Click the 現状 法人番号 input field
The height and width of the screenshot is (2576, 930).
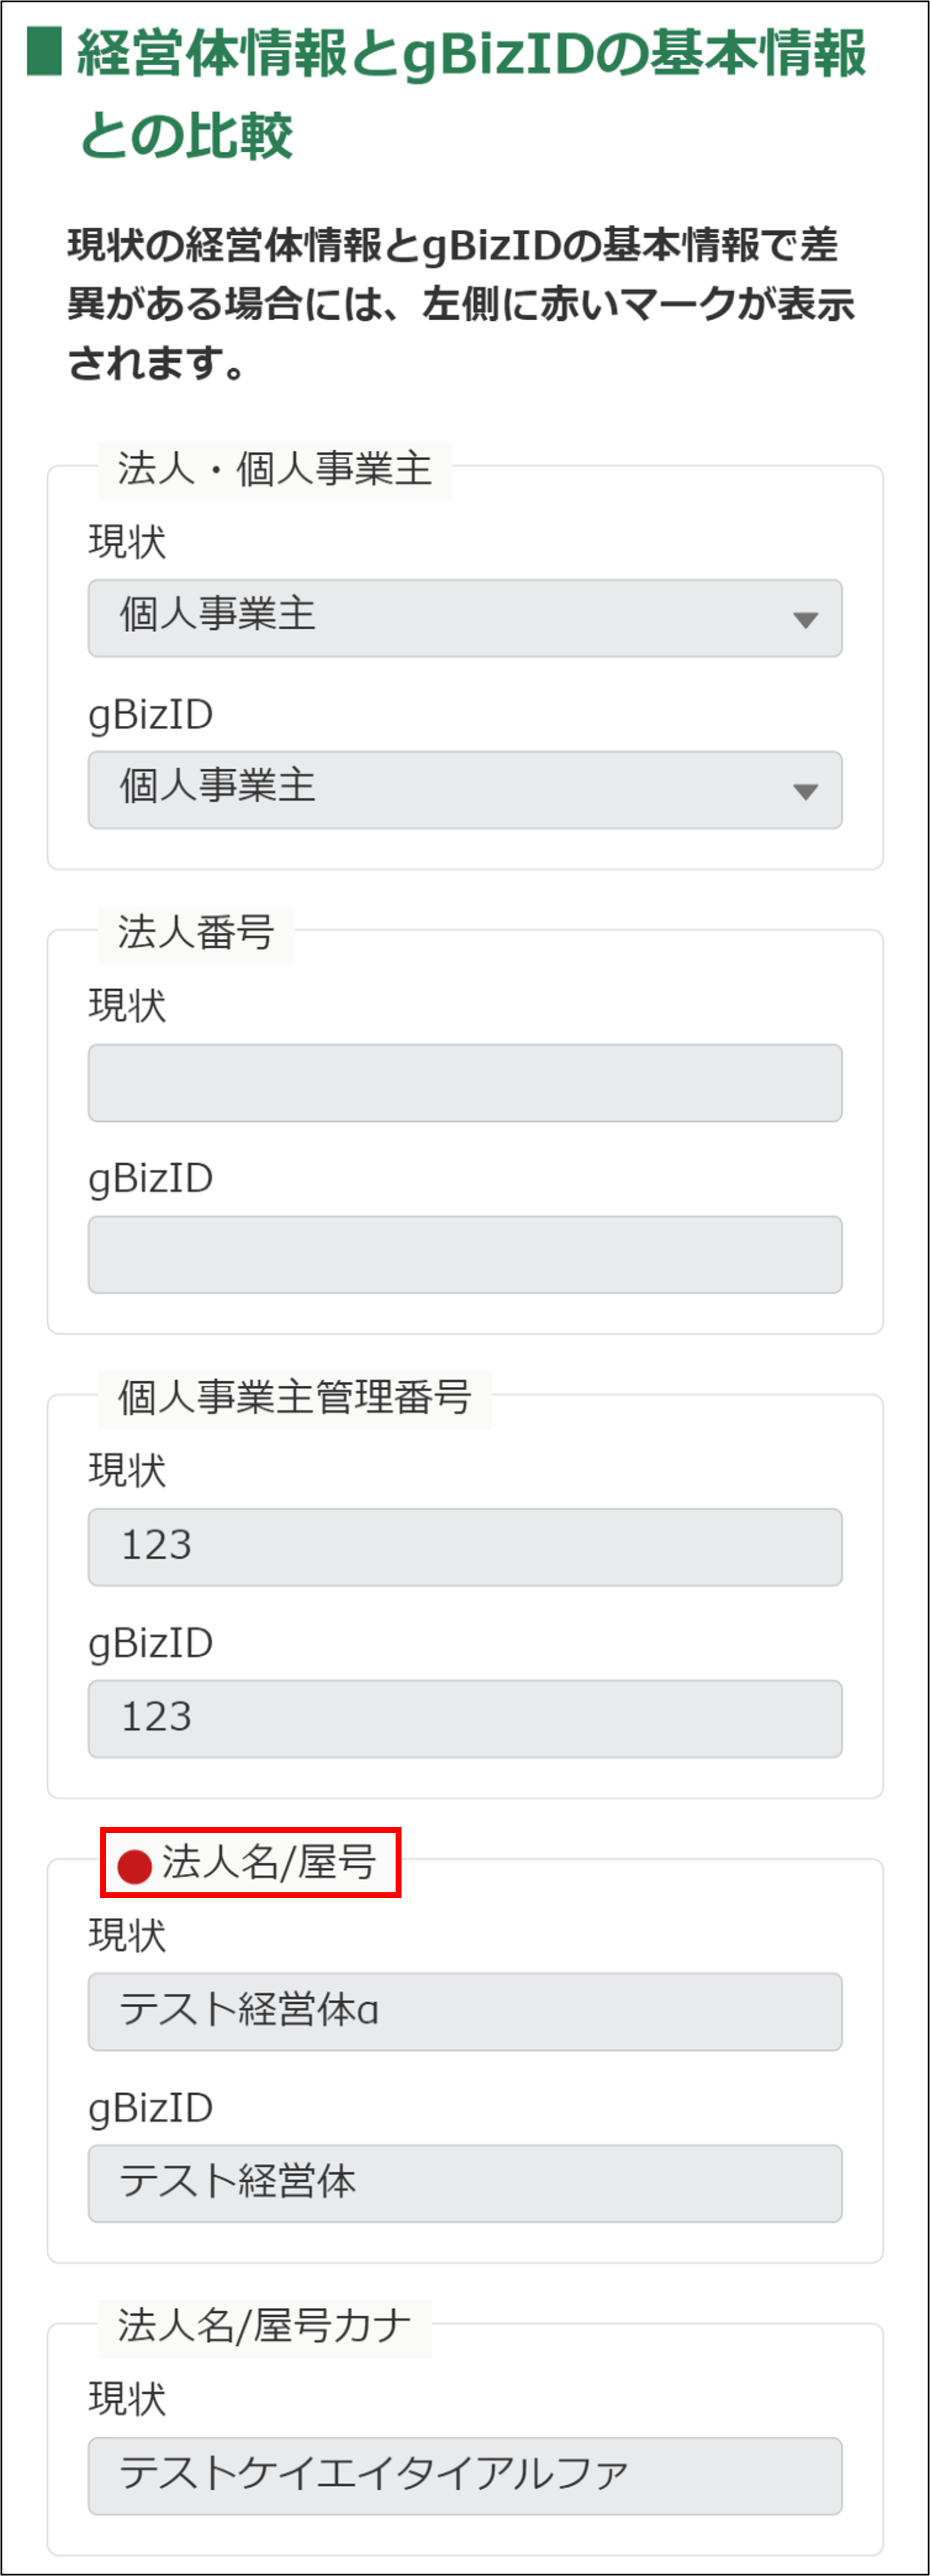pyautogui.click(x=465, y=1083)
